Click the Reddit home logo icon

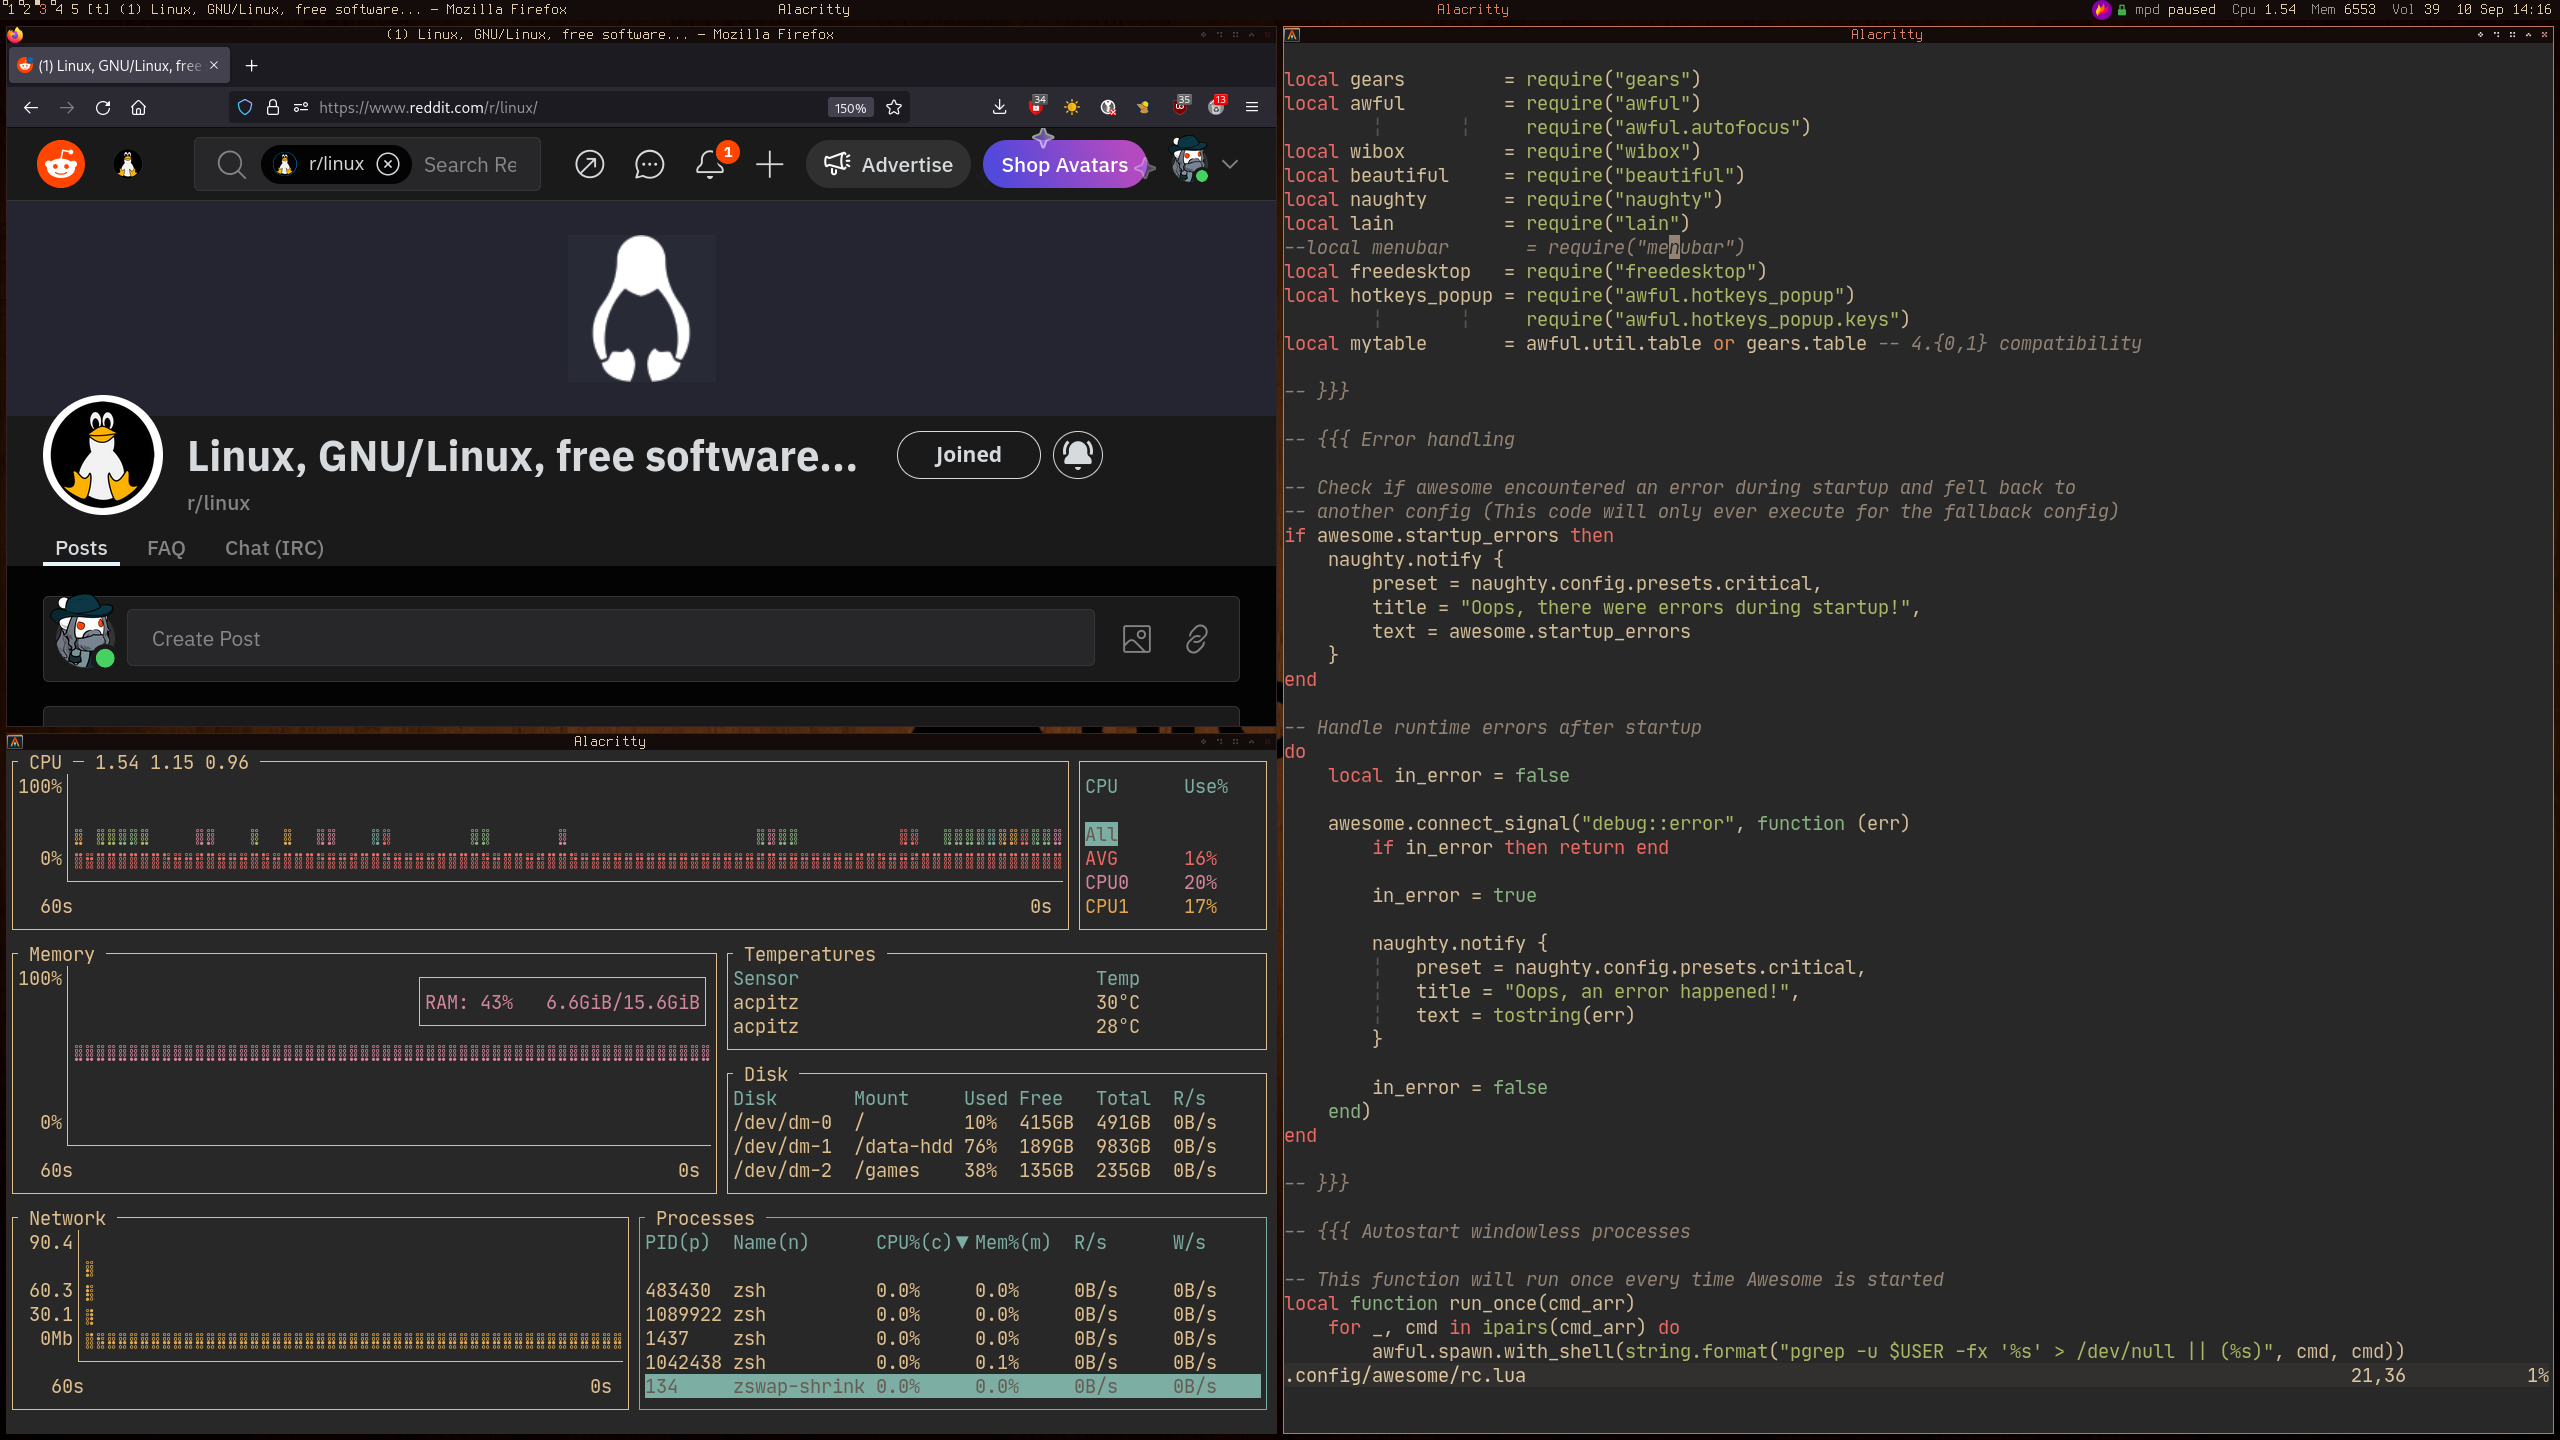click(61, 164)
